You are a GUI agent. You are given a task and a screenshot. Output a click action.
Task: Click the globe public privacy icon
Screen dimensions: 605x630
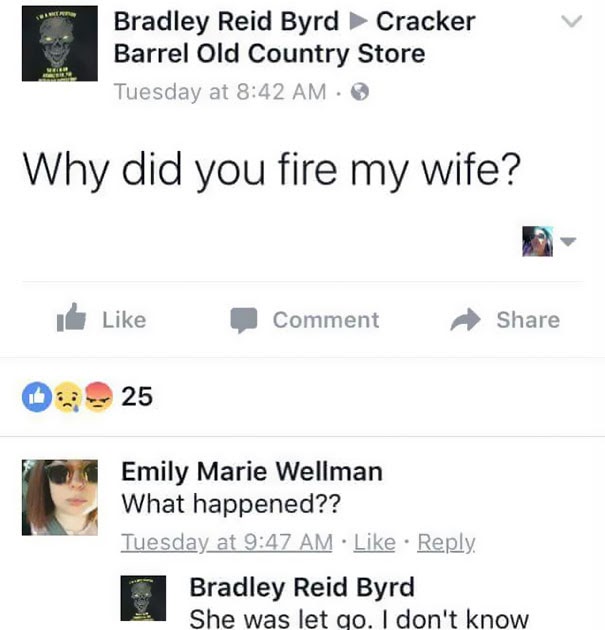coord(360,92)
